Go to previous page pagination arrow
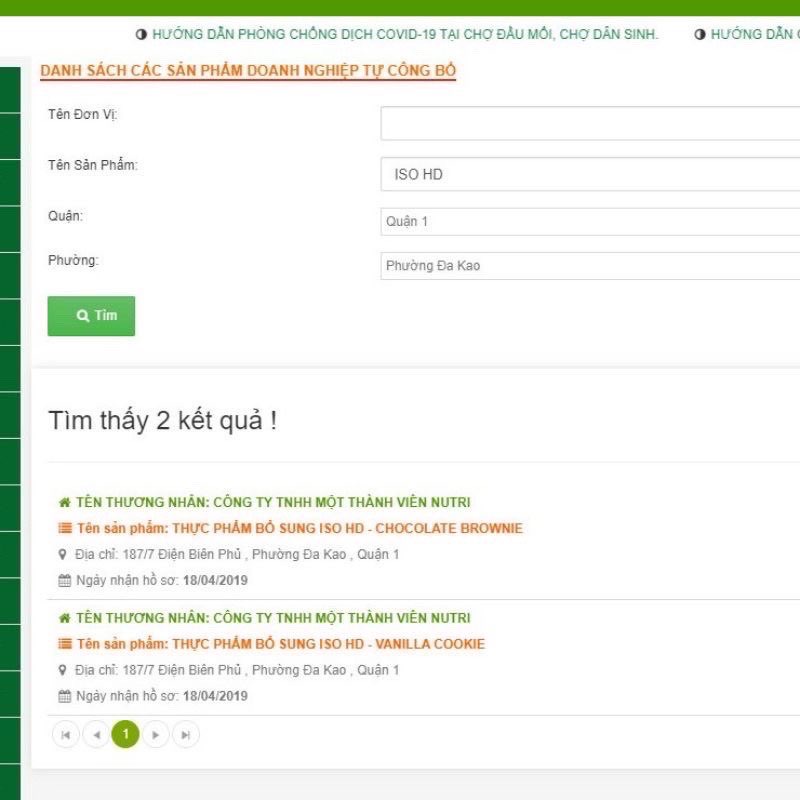 point(96,735)
